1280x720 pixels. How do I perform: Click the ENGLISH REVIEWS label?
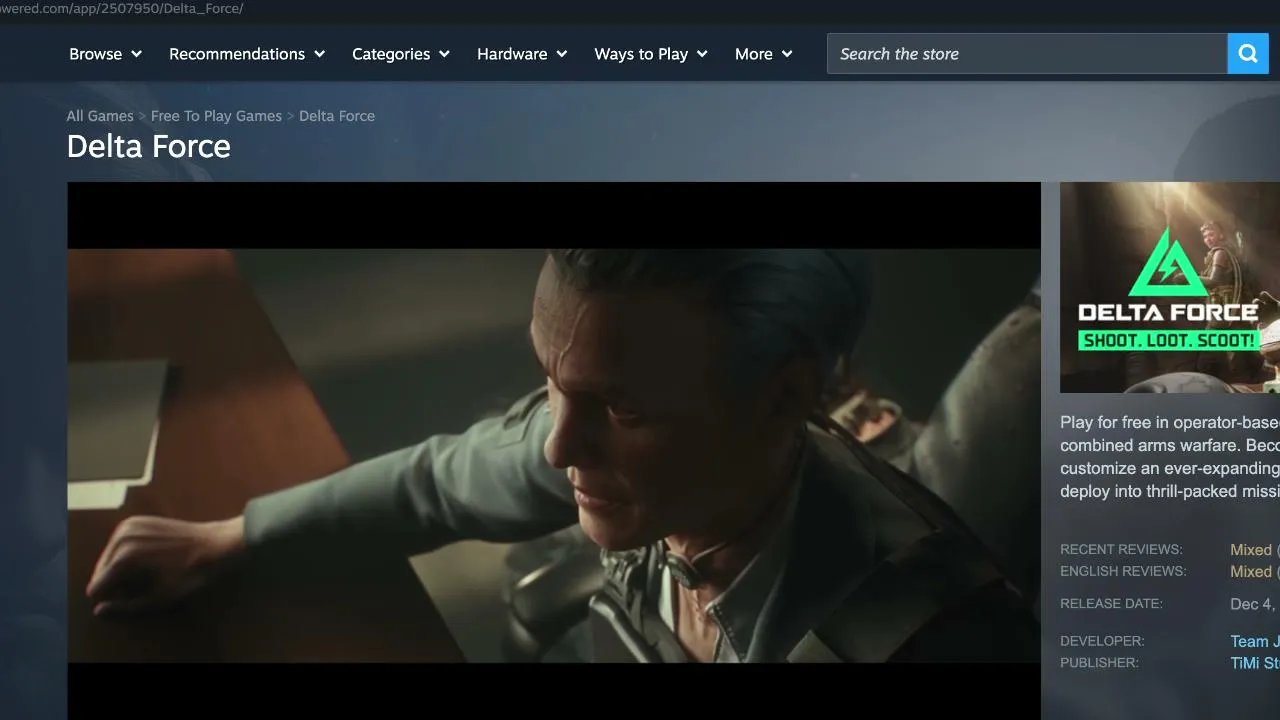click(1123, 571)
